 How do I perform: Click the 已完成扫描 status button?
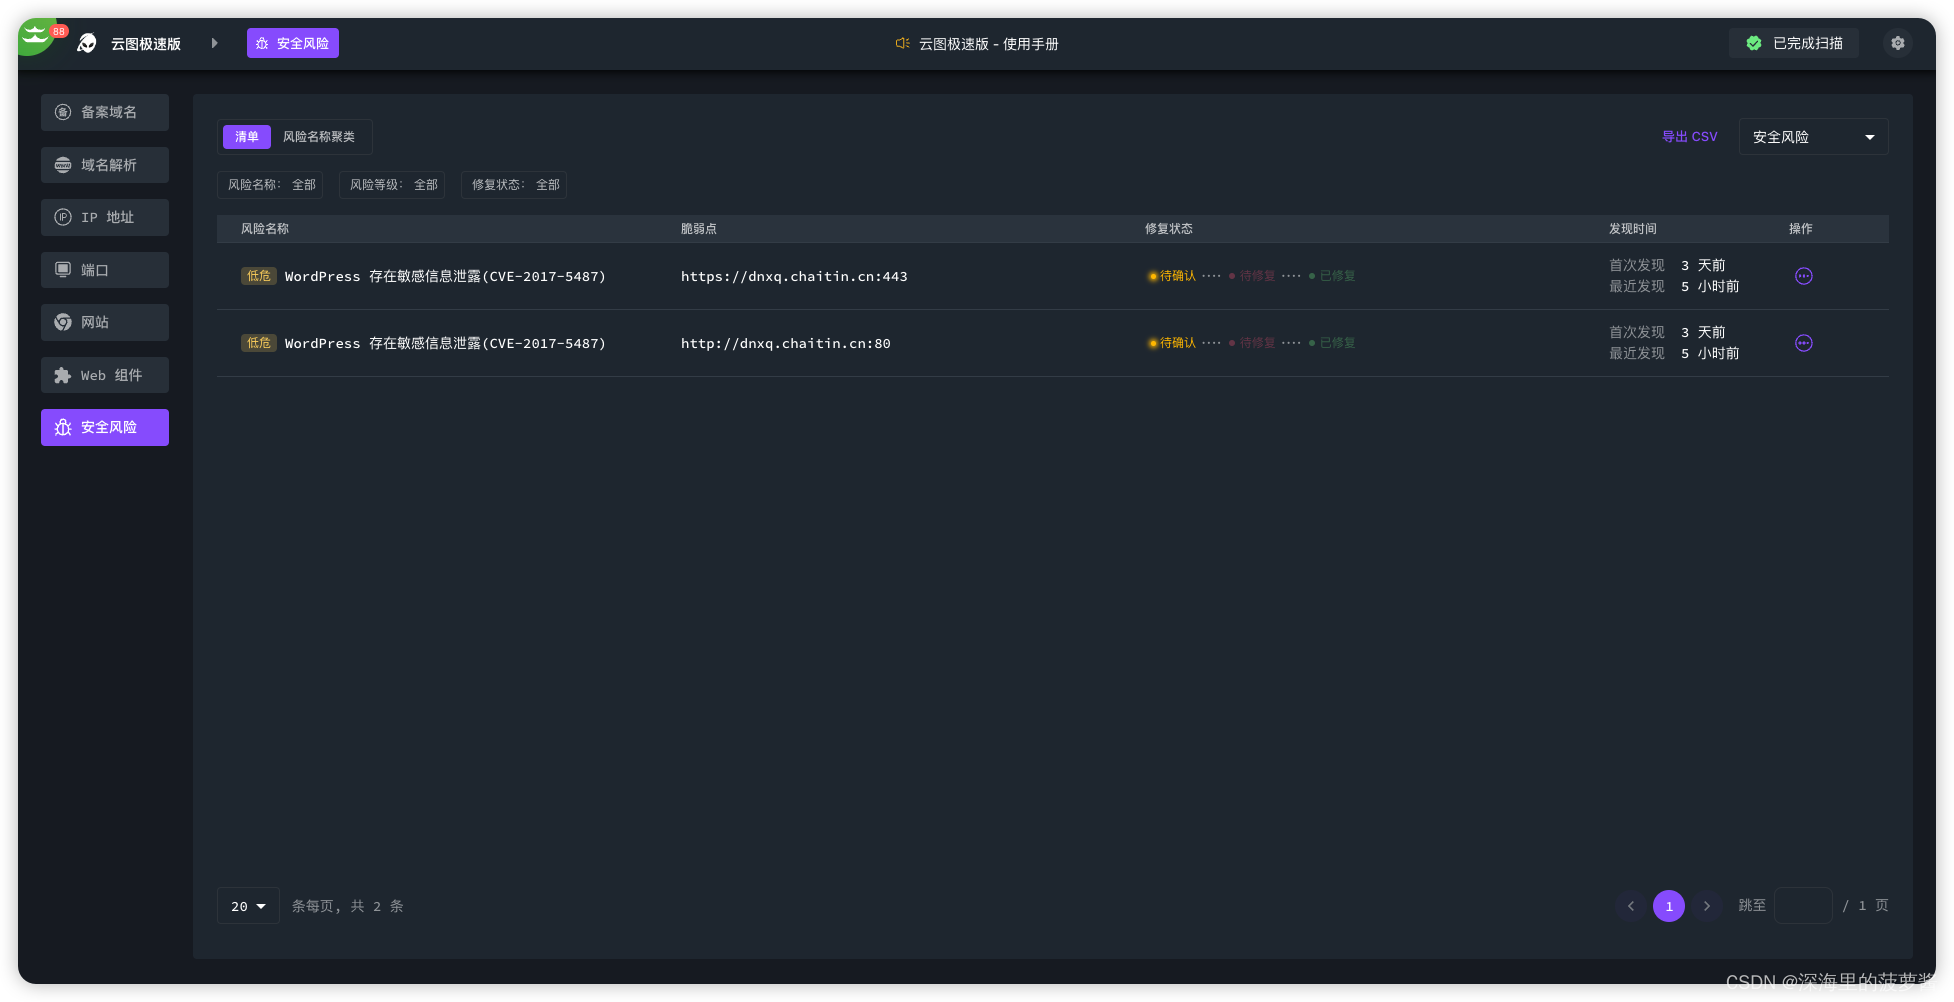tap(1794, 43)
